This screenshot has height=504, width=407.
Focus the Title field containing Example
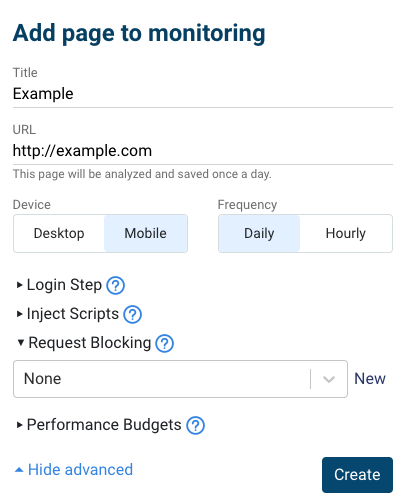[203, 94]
